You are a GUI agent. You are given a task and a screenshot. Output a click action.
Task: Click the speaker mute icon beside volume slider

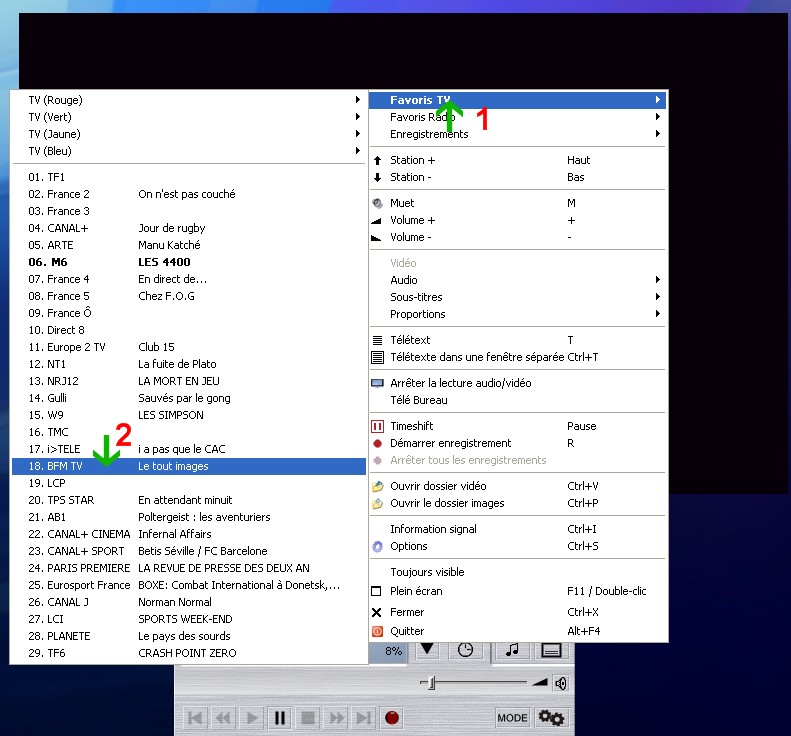(x=560, y=684)
